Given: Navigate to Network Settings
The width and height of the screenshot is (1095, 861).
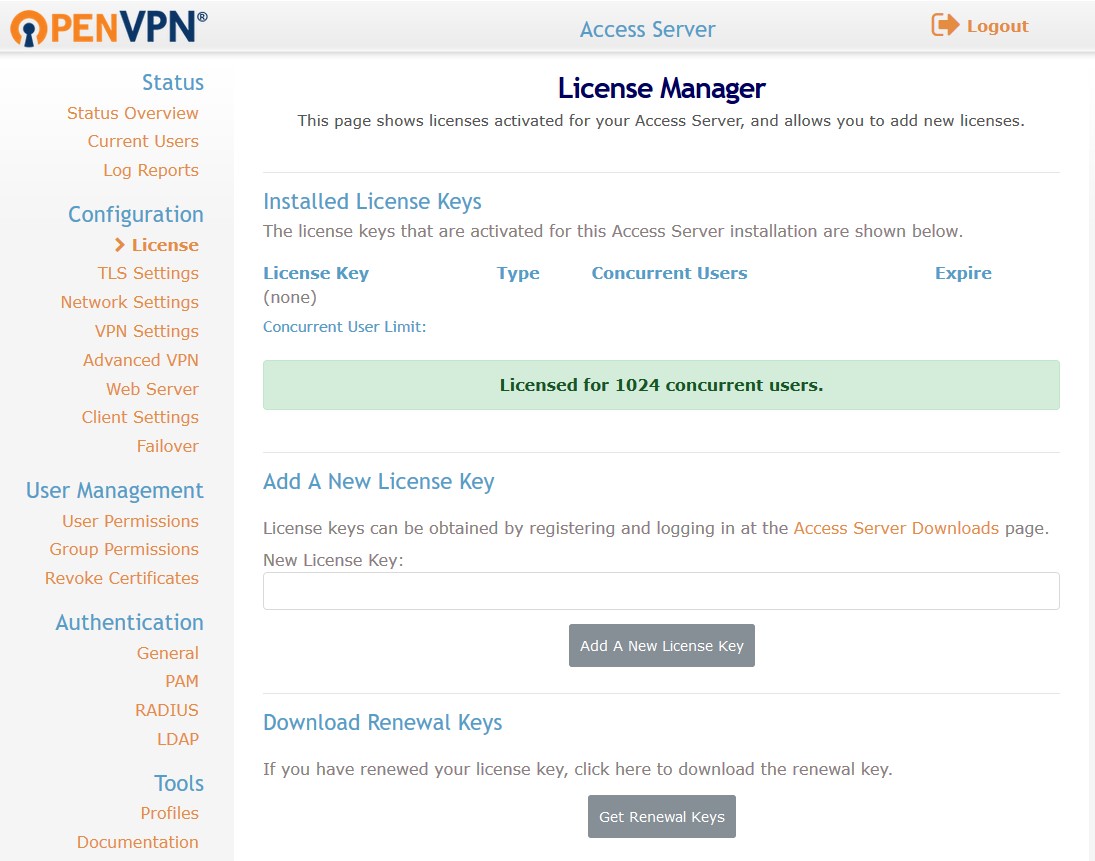Looking at the screenshot, I should (130, 302).
